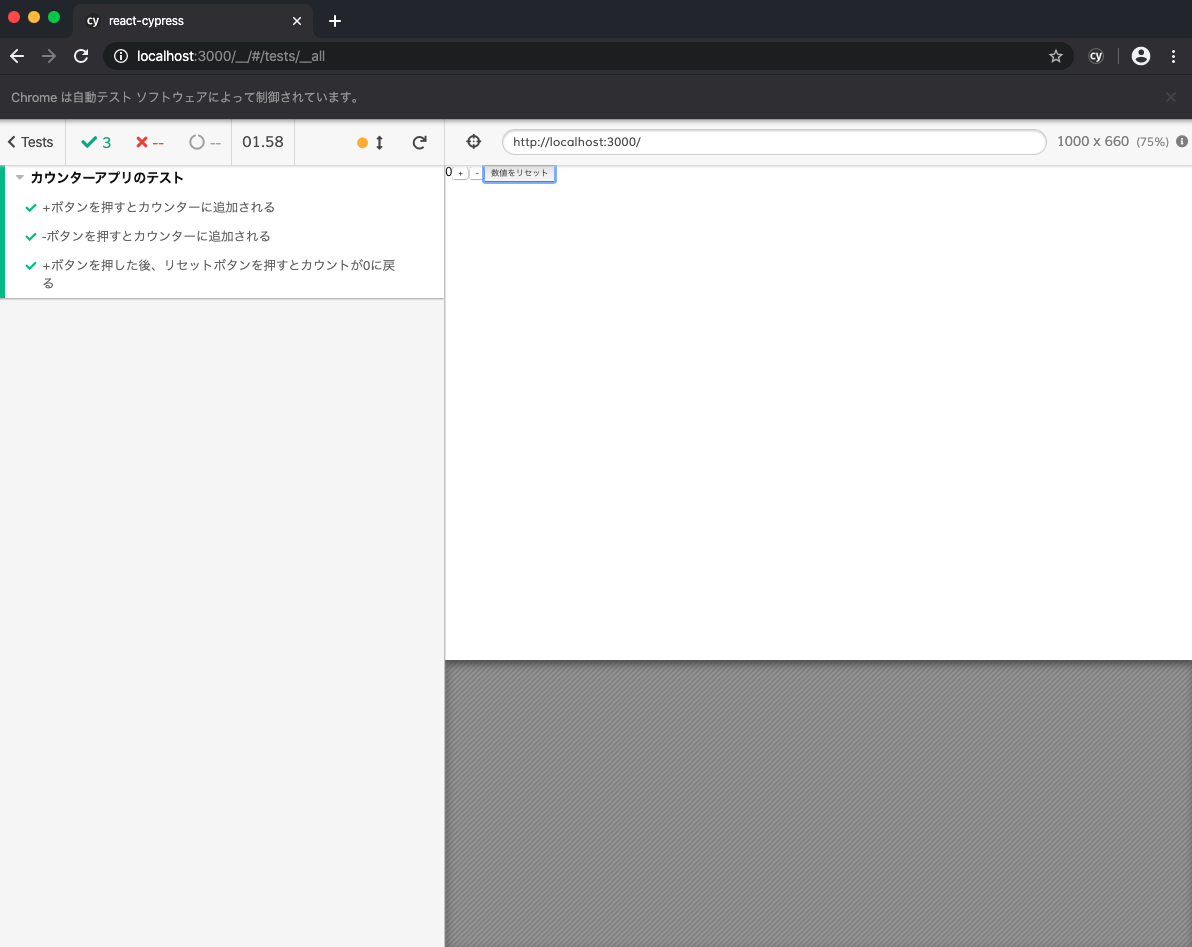
Task: Open Chrome's three-dot menu
Action: pos(1174,57)
